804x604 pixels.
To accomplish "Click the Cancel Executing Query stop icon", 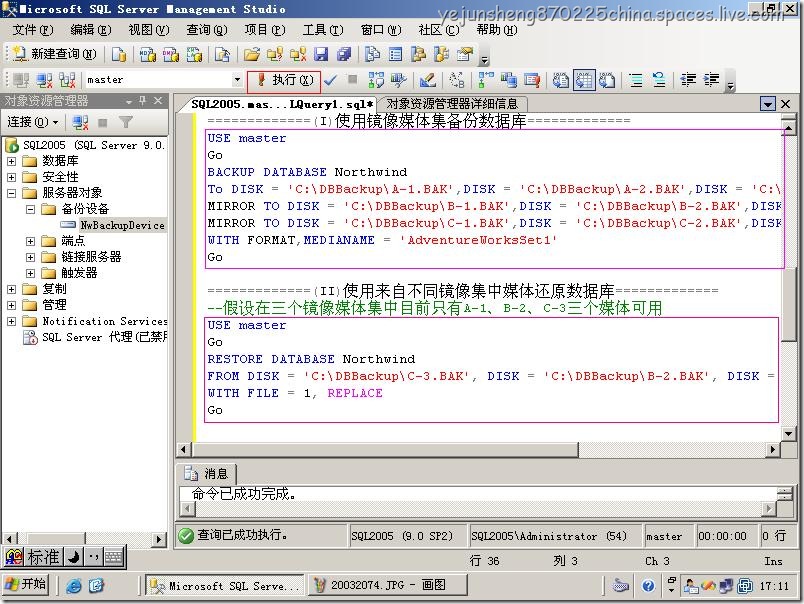I will [x=352, y=79].
